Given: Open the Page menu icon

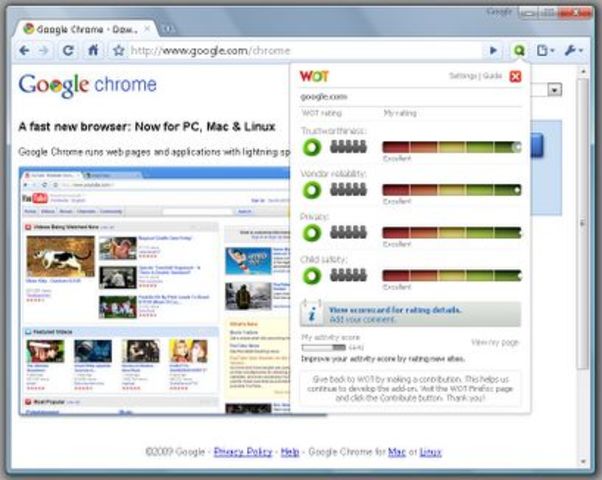Looking at the screenshot, I should coord(545,50).
